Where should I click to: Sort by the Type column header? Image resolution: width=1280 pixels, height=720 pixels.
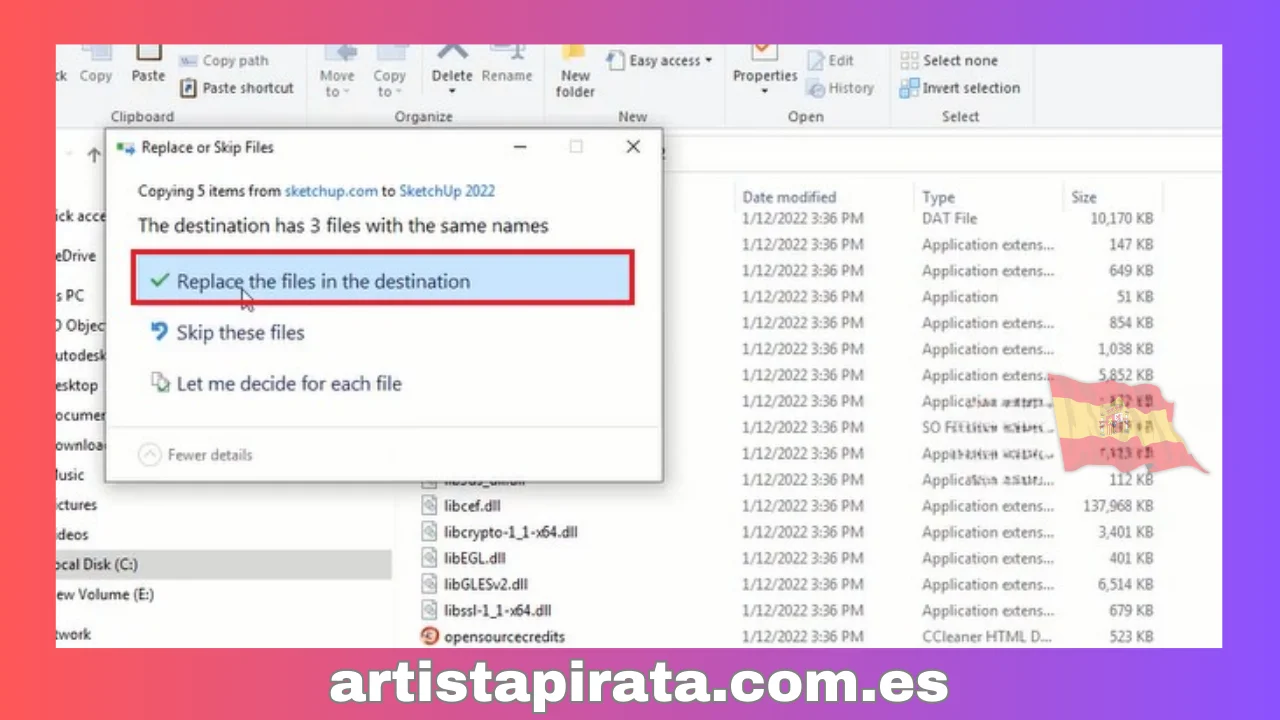tap(938, 197)
